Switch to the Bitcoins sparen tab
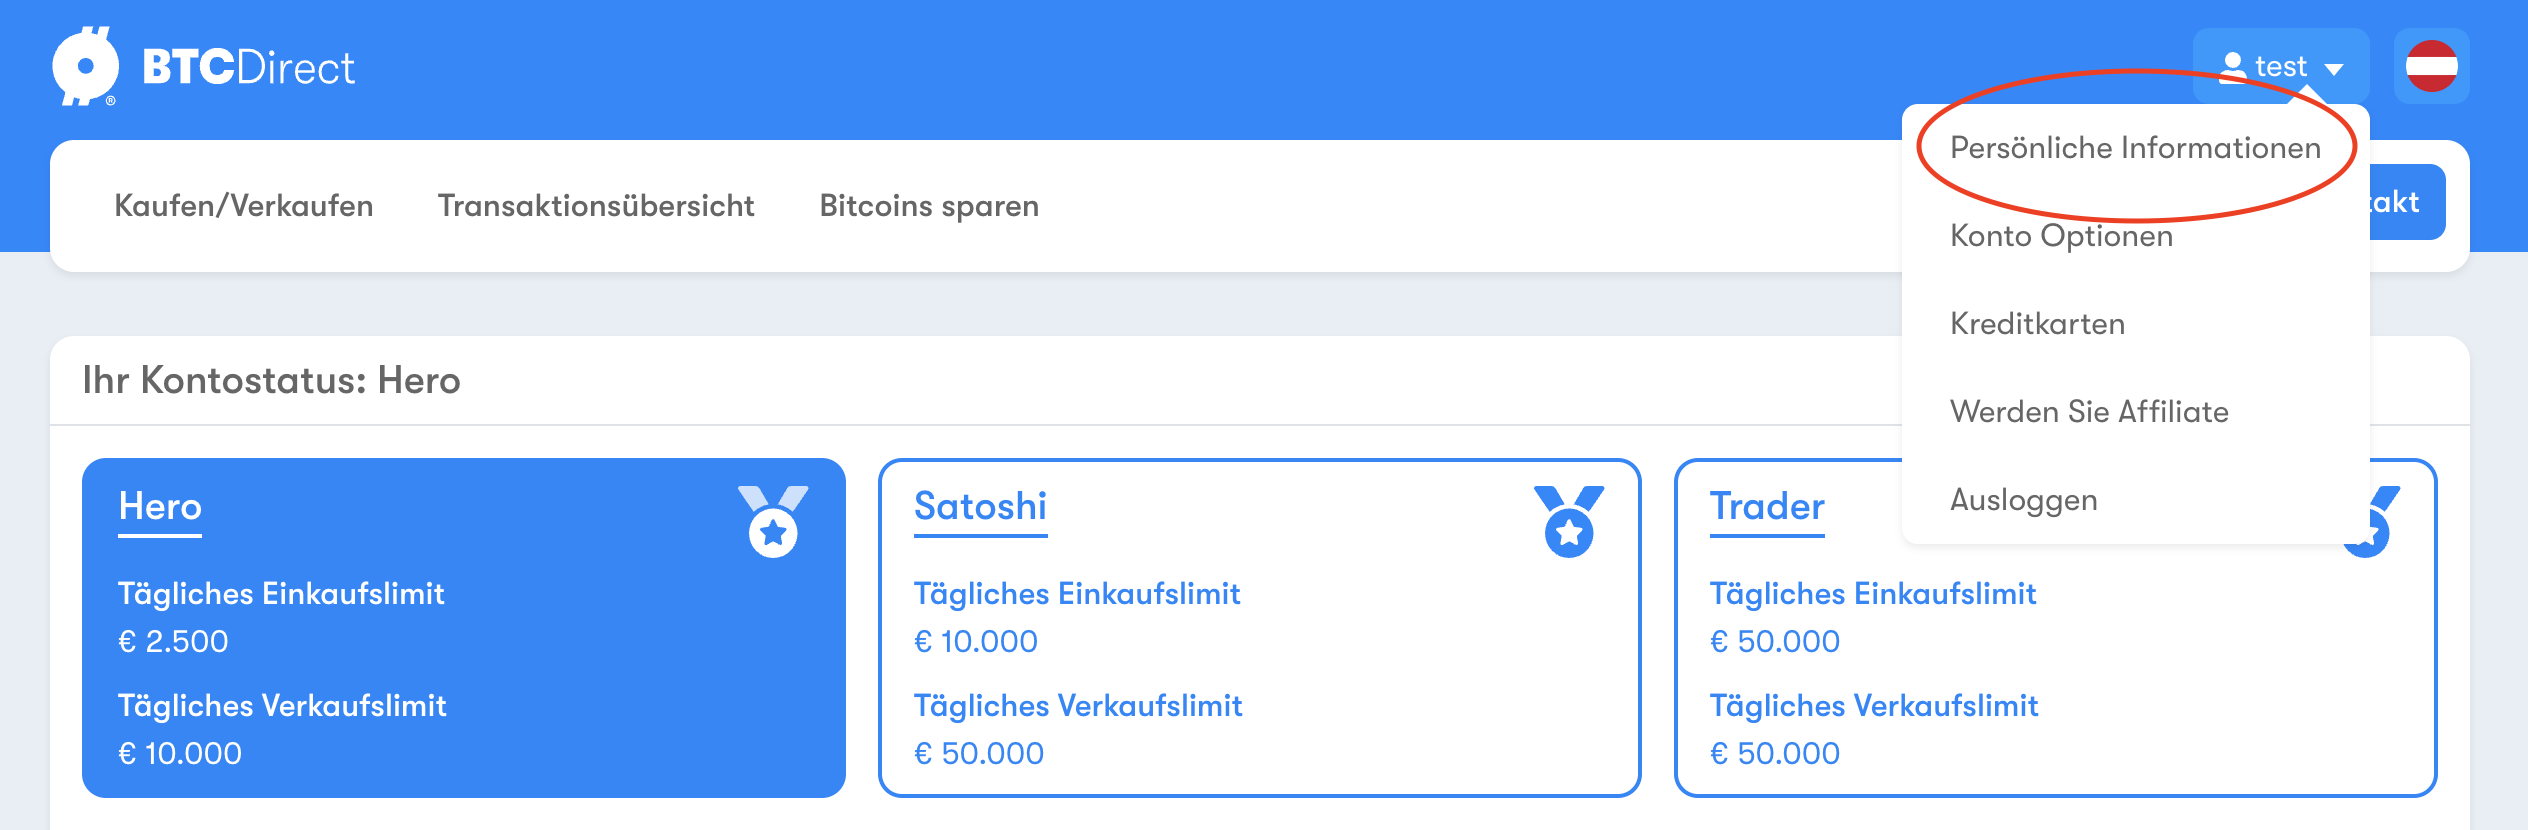The width and height of the screenshot is (2528, 830). 929,206
